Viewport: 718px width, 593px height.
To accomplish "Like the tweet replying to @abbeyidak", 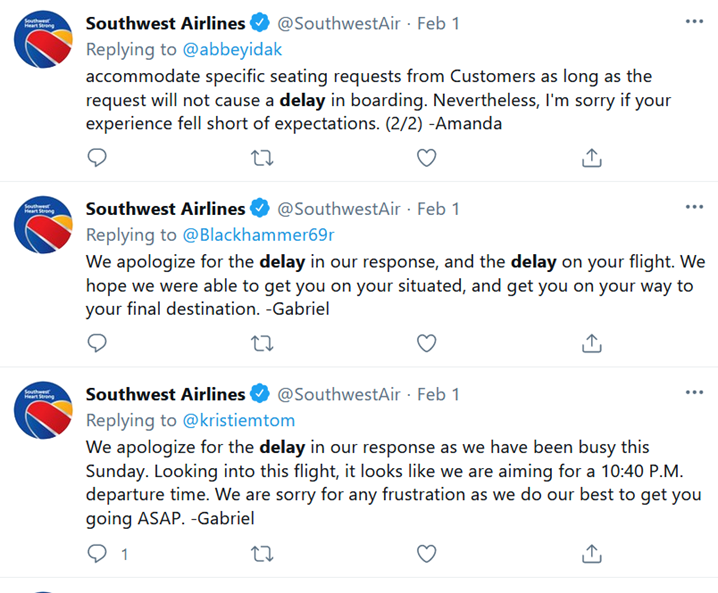I will click(x=426, y=158).
